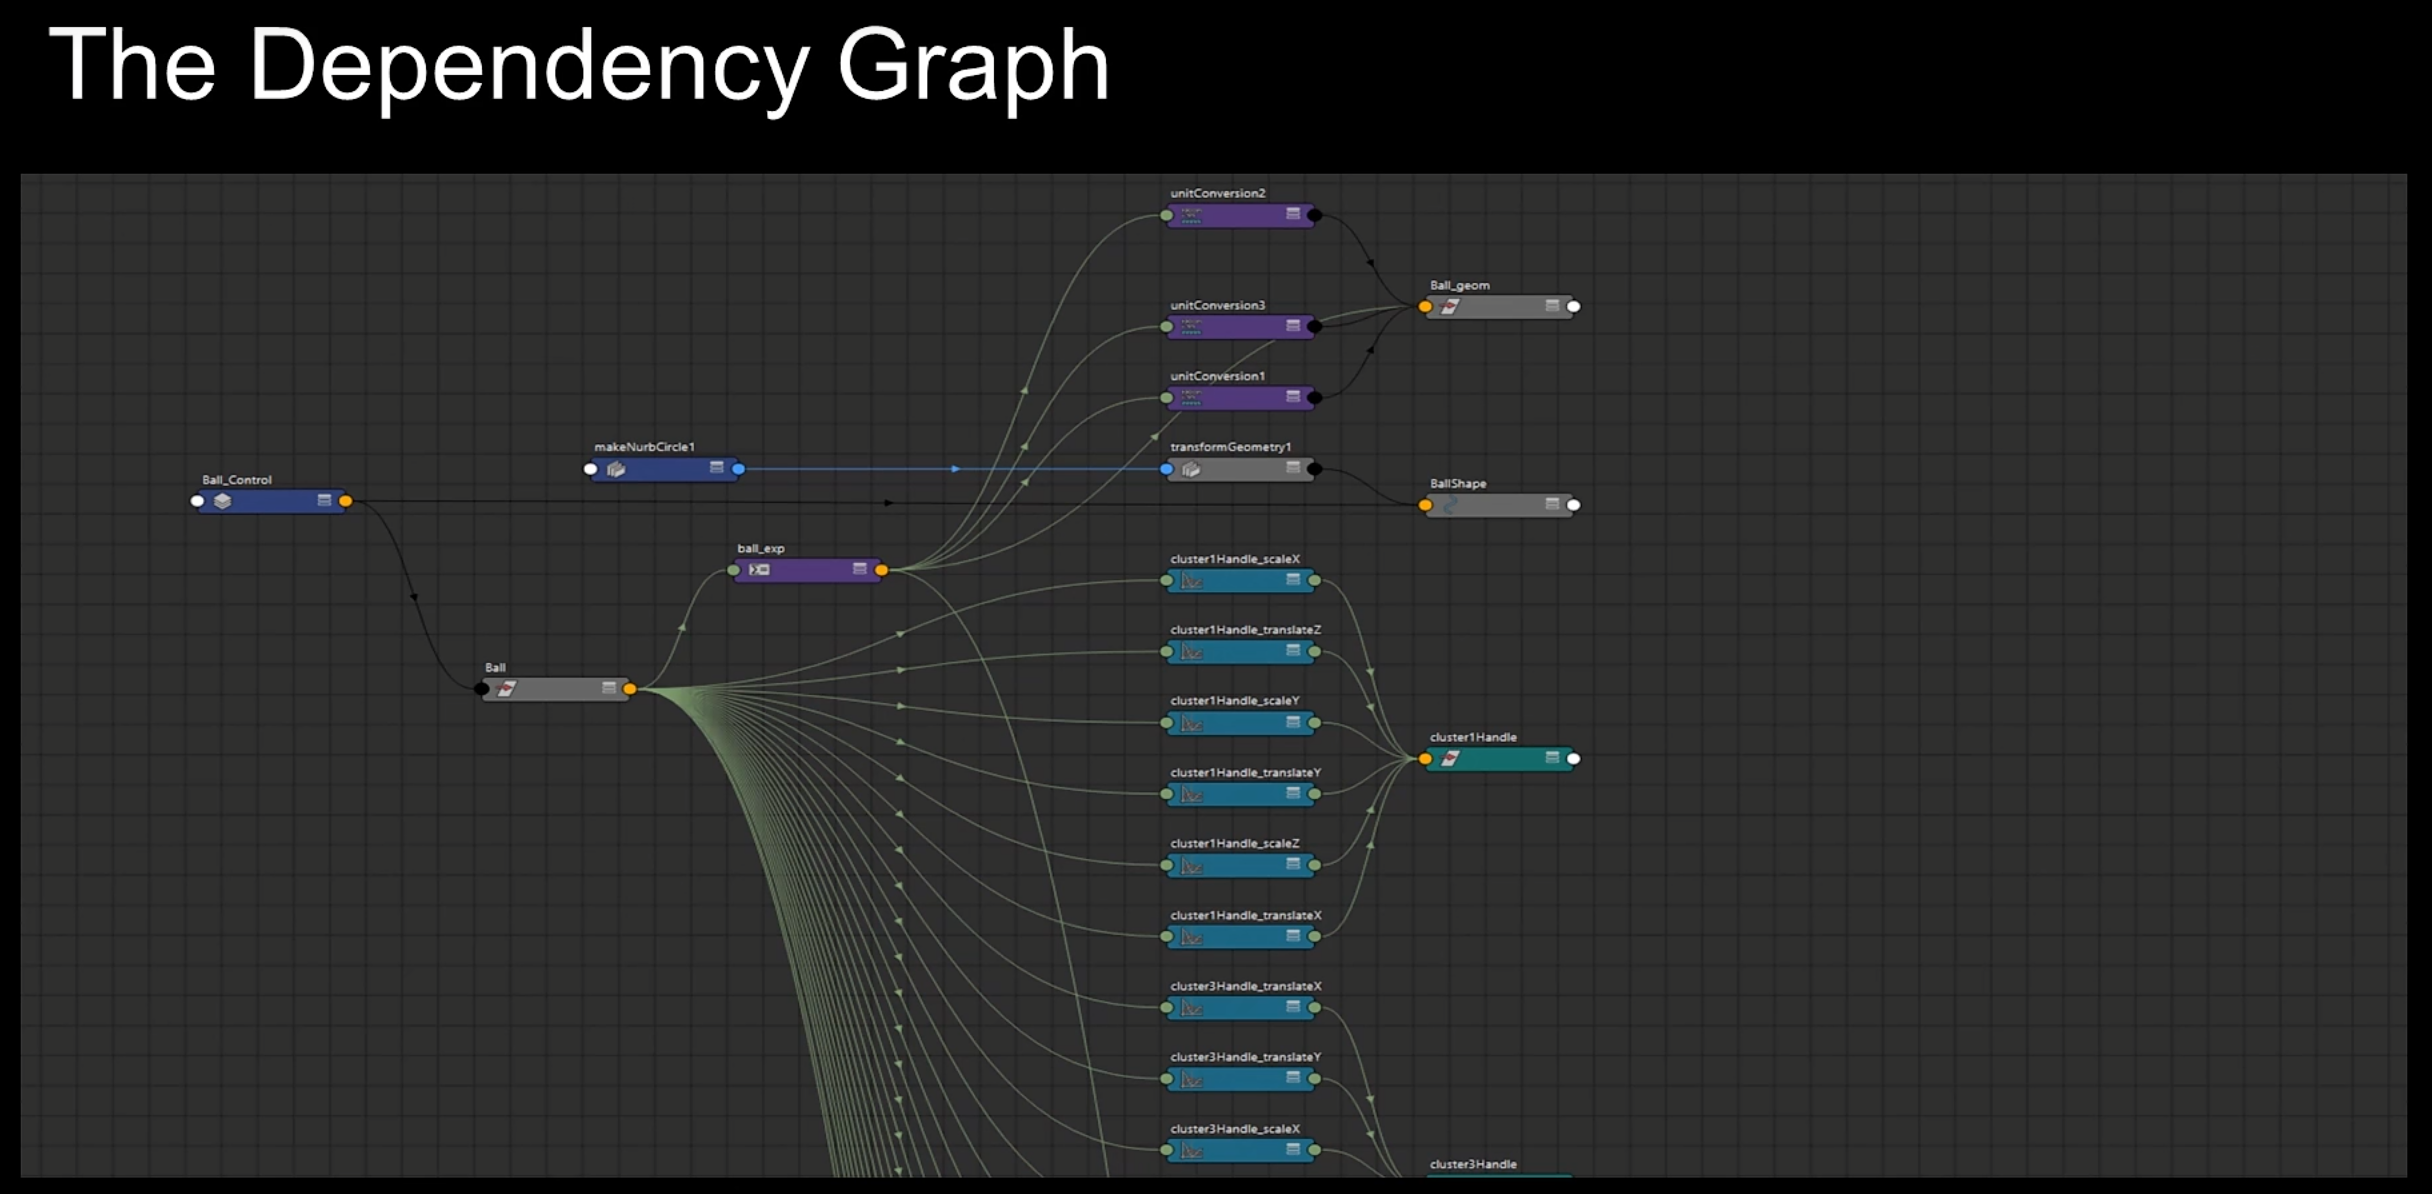Click the cluster1Handle_scaleX anim curve icon

(x=1191, y=581)
